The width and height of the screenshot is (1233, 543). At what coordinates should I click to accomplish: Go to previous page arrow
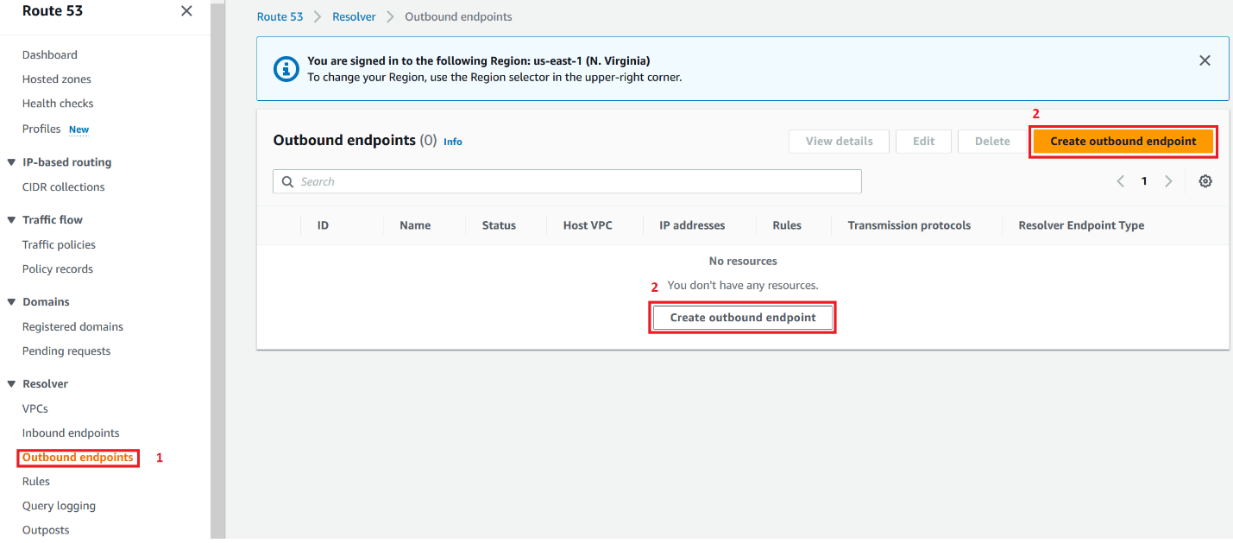(x=1121, y=181)
